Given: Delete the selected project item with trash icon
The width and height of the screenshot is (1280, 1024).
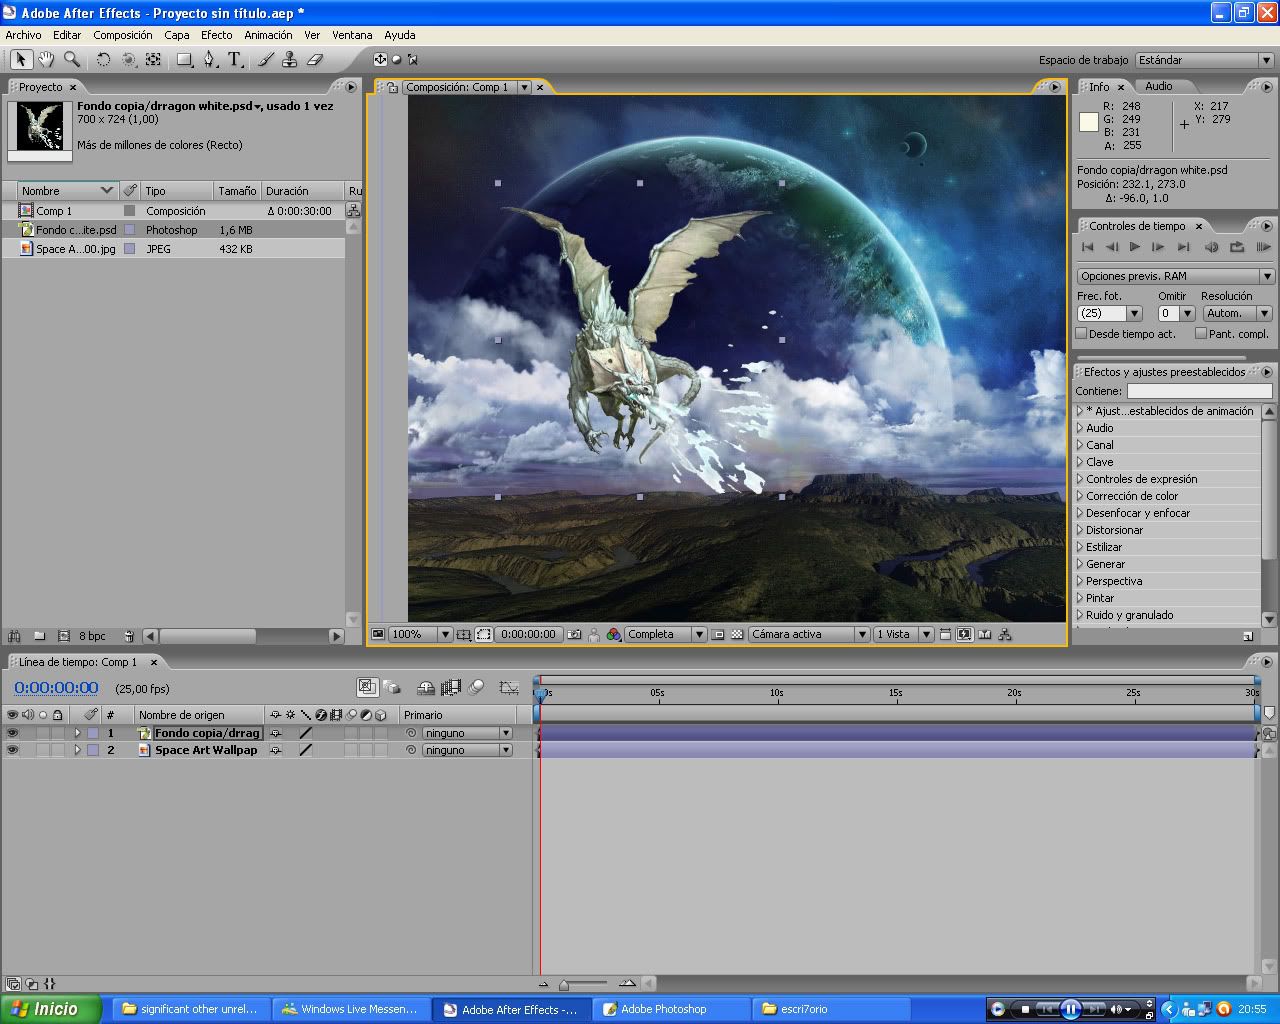Looking at the screenshot, I should (129, 636).
